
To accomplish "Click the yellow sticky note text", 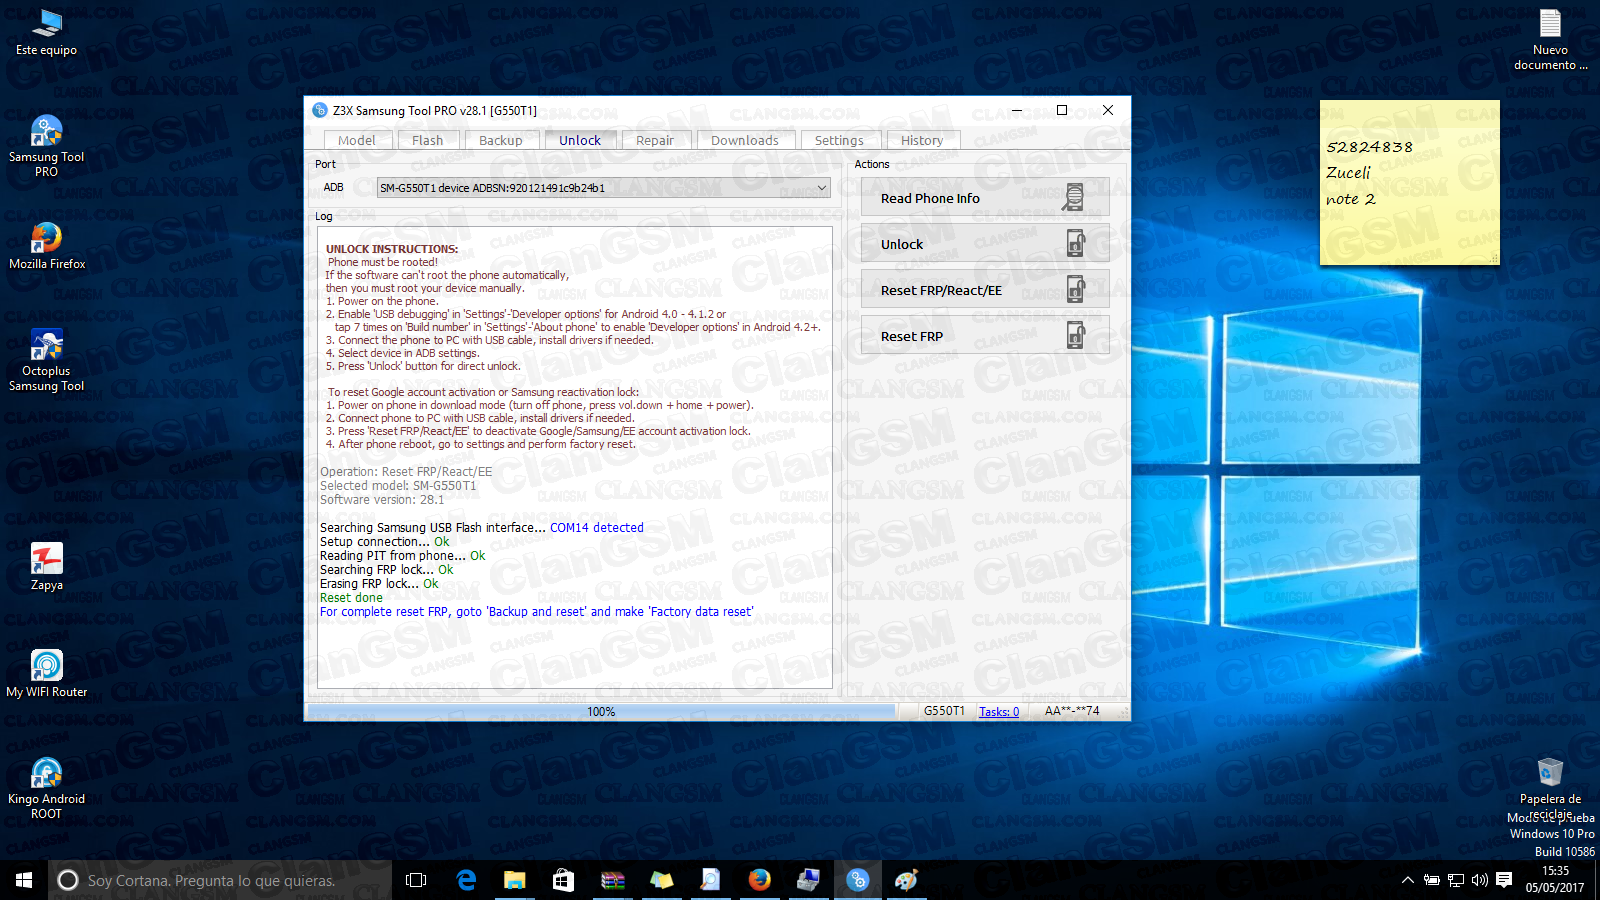I will [1370, 173].
